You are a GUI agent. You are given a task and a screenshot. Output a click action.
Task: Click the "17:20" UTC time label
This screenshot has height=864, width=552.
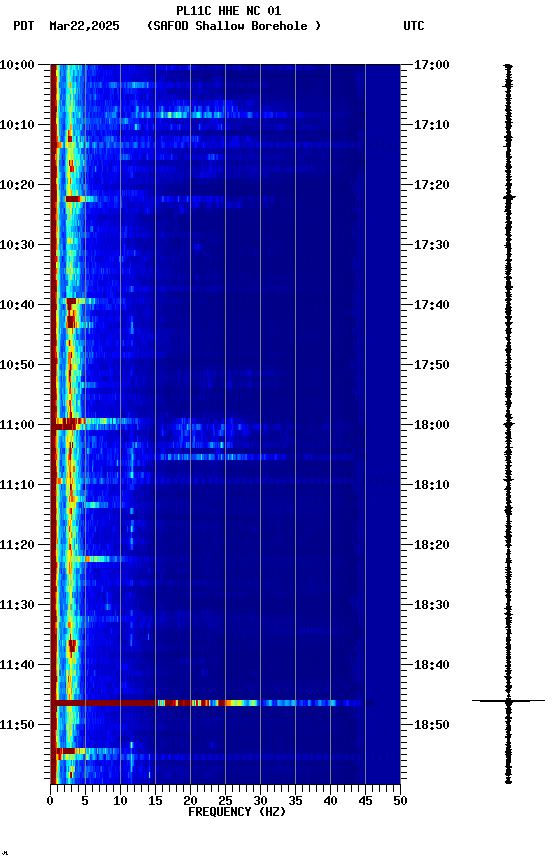(x=432, y=185)
